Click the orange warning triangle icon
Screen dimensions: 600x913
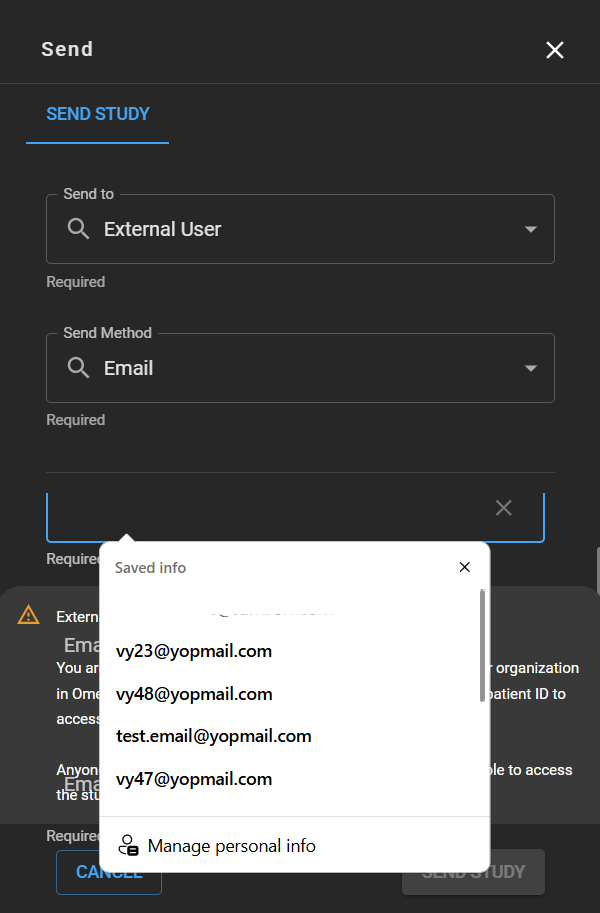(29, 615)
